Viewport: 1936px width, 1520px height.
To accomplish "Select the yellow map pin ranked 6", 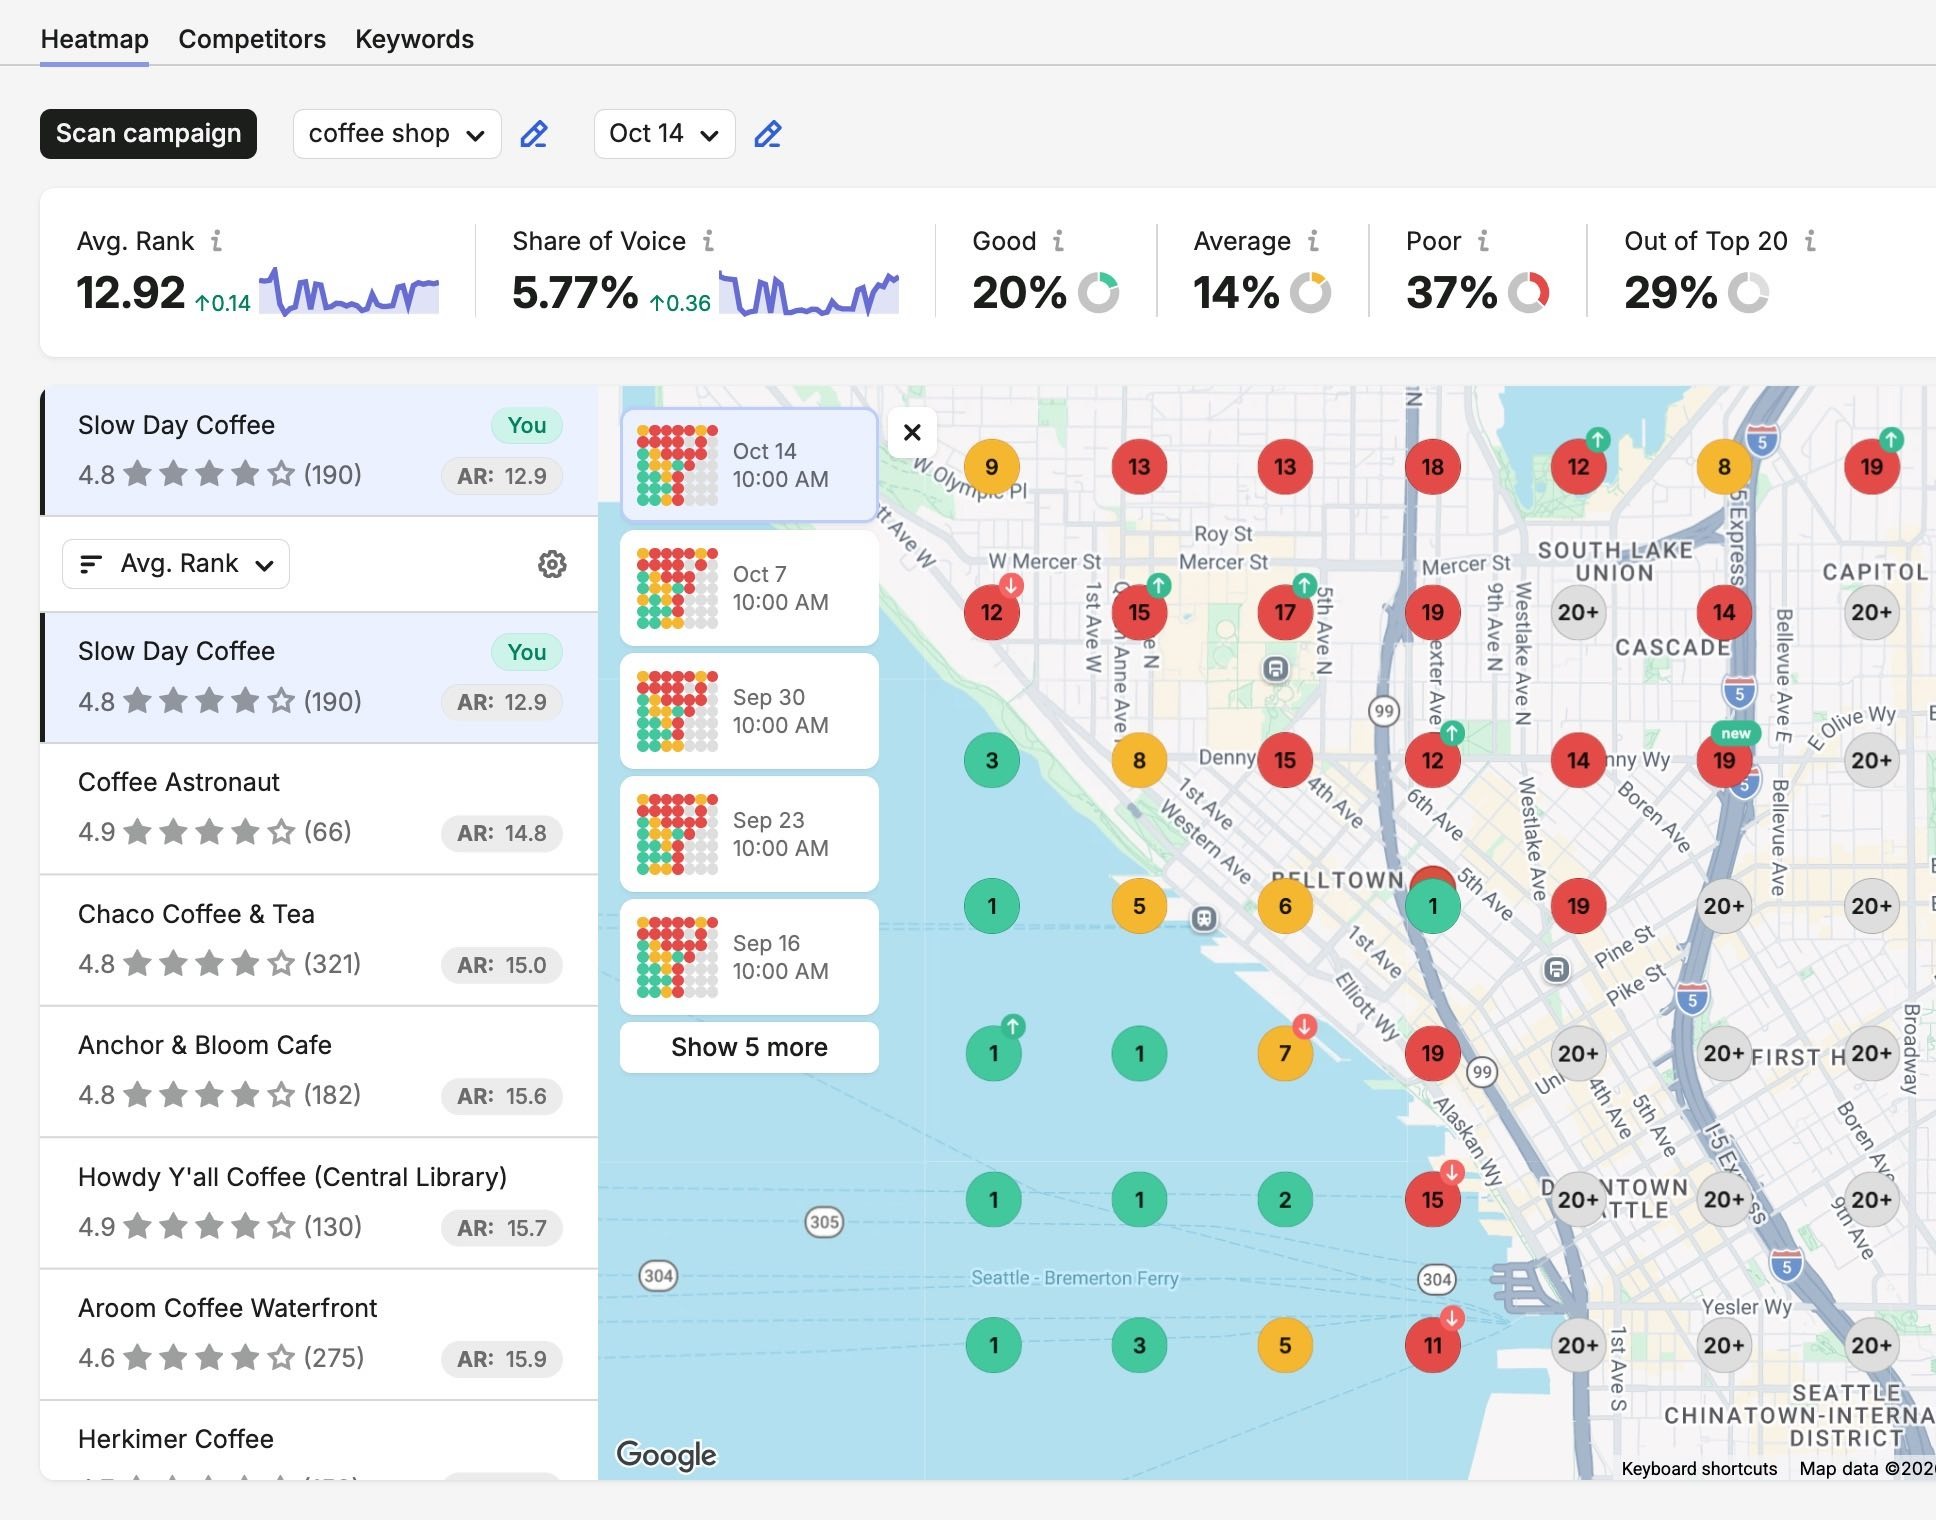I will (x=1285, y=906).
